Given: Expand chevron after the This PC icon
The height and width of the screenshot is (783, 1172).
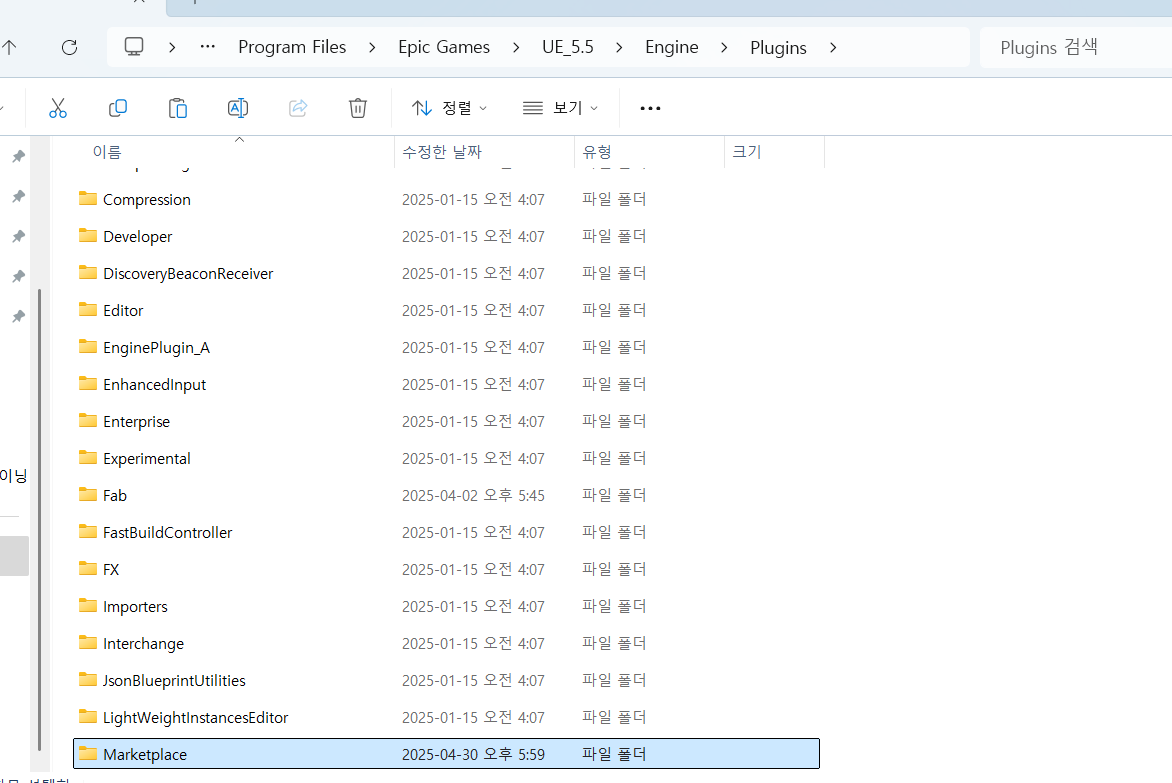Looking at the screenshot, I should [x=172, y=48].
